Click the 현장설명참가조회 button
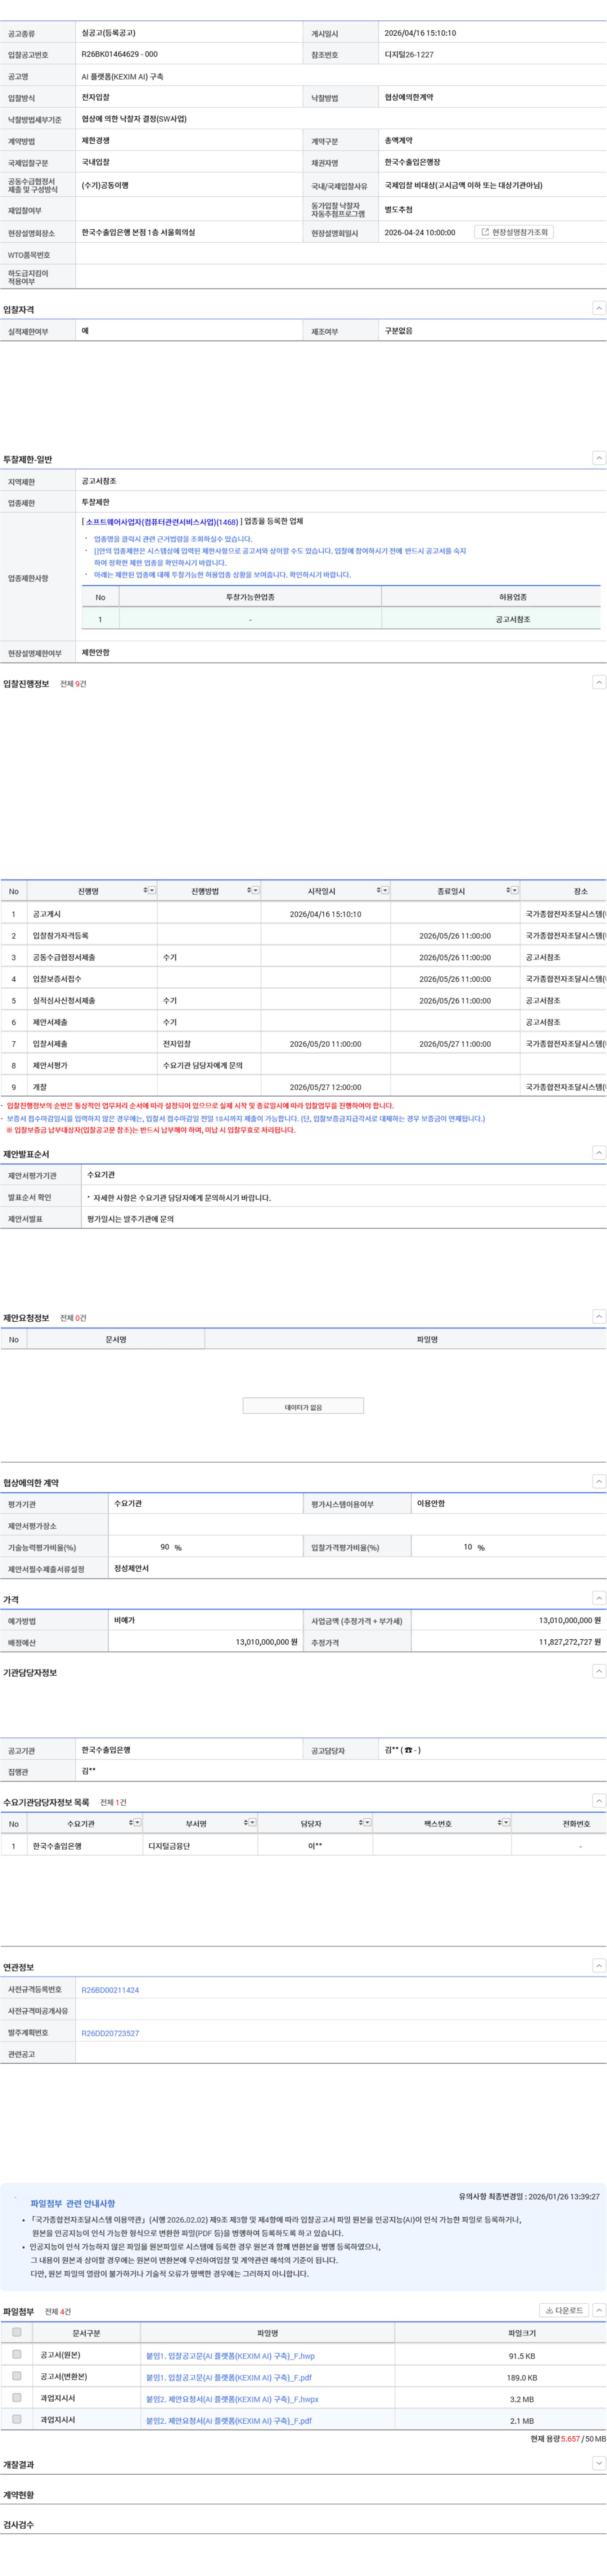607x2576 pixels. click(514, 232)
